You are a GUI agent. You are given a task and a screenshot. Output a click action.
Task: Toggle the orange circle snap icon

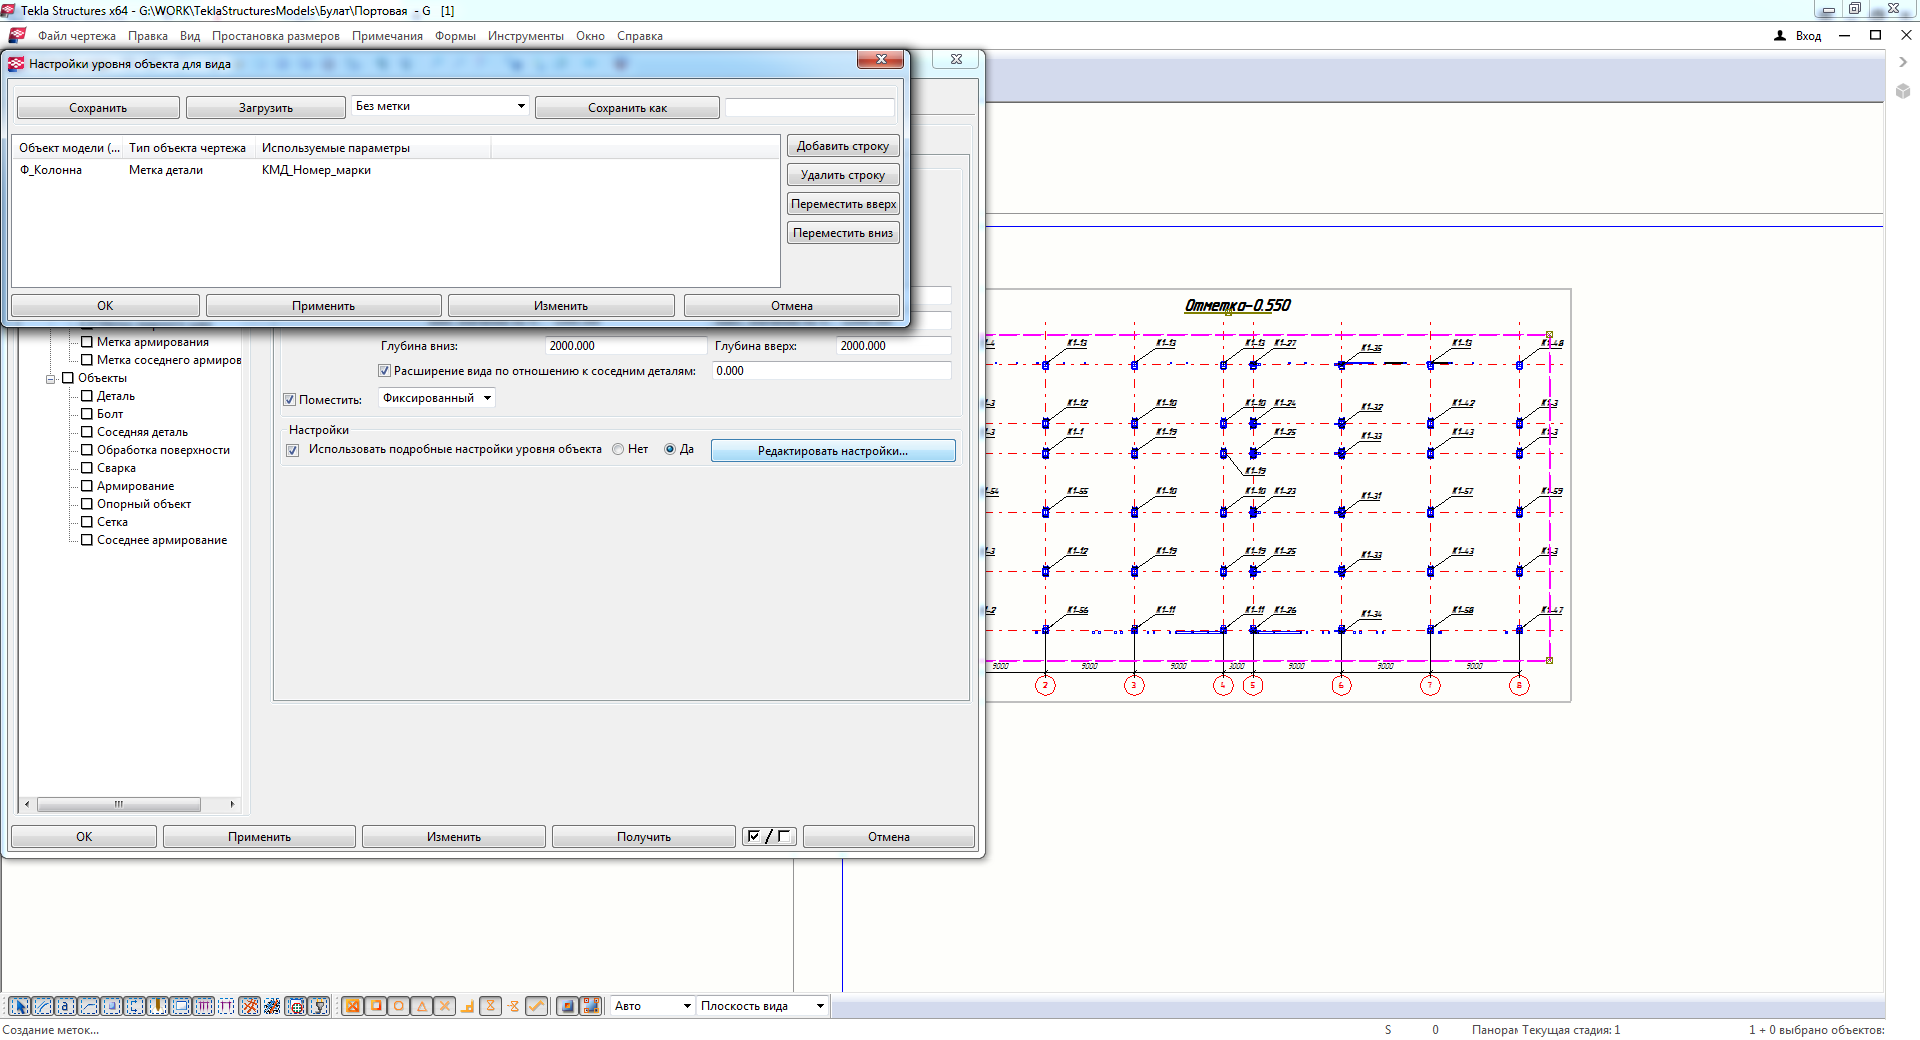click(399, 1006)
